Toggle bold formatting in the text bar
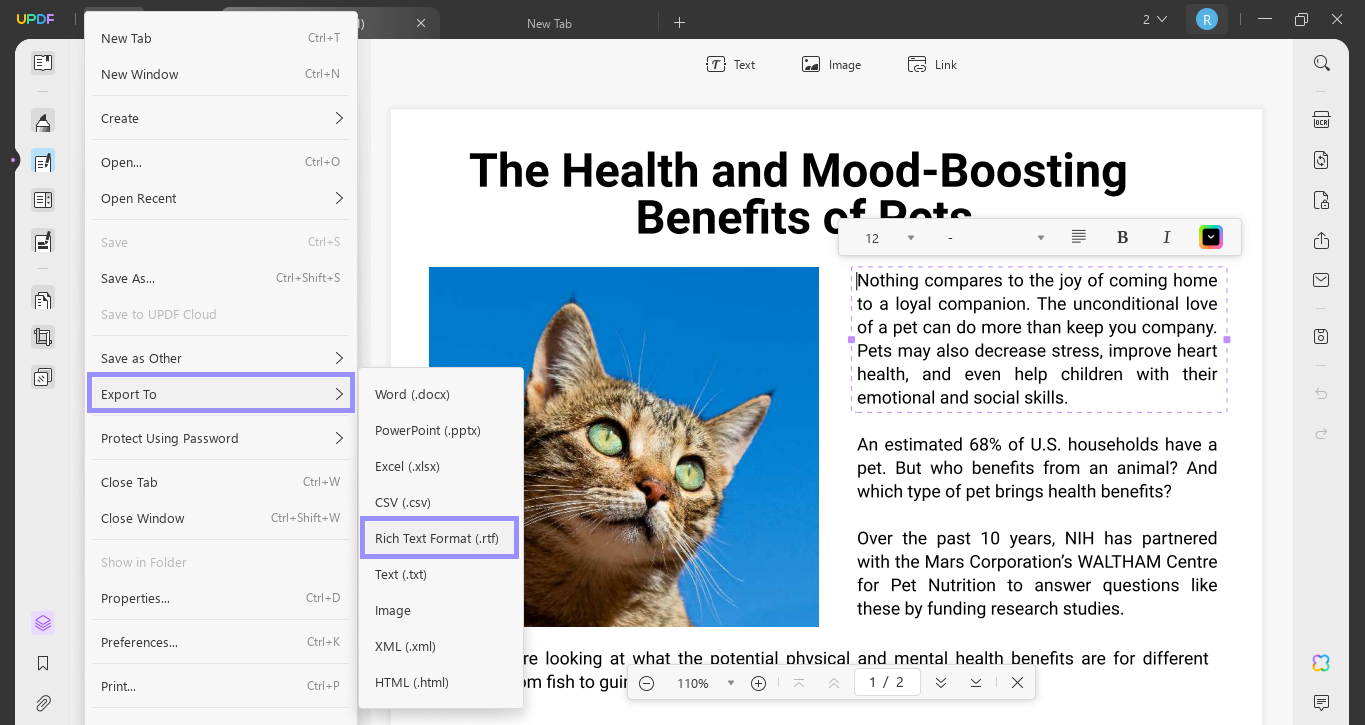The height and width of the screenshot is (725, 1365). pos(1122,237)
